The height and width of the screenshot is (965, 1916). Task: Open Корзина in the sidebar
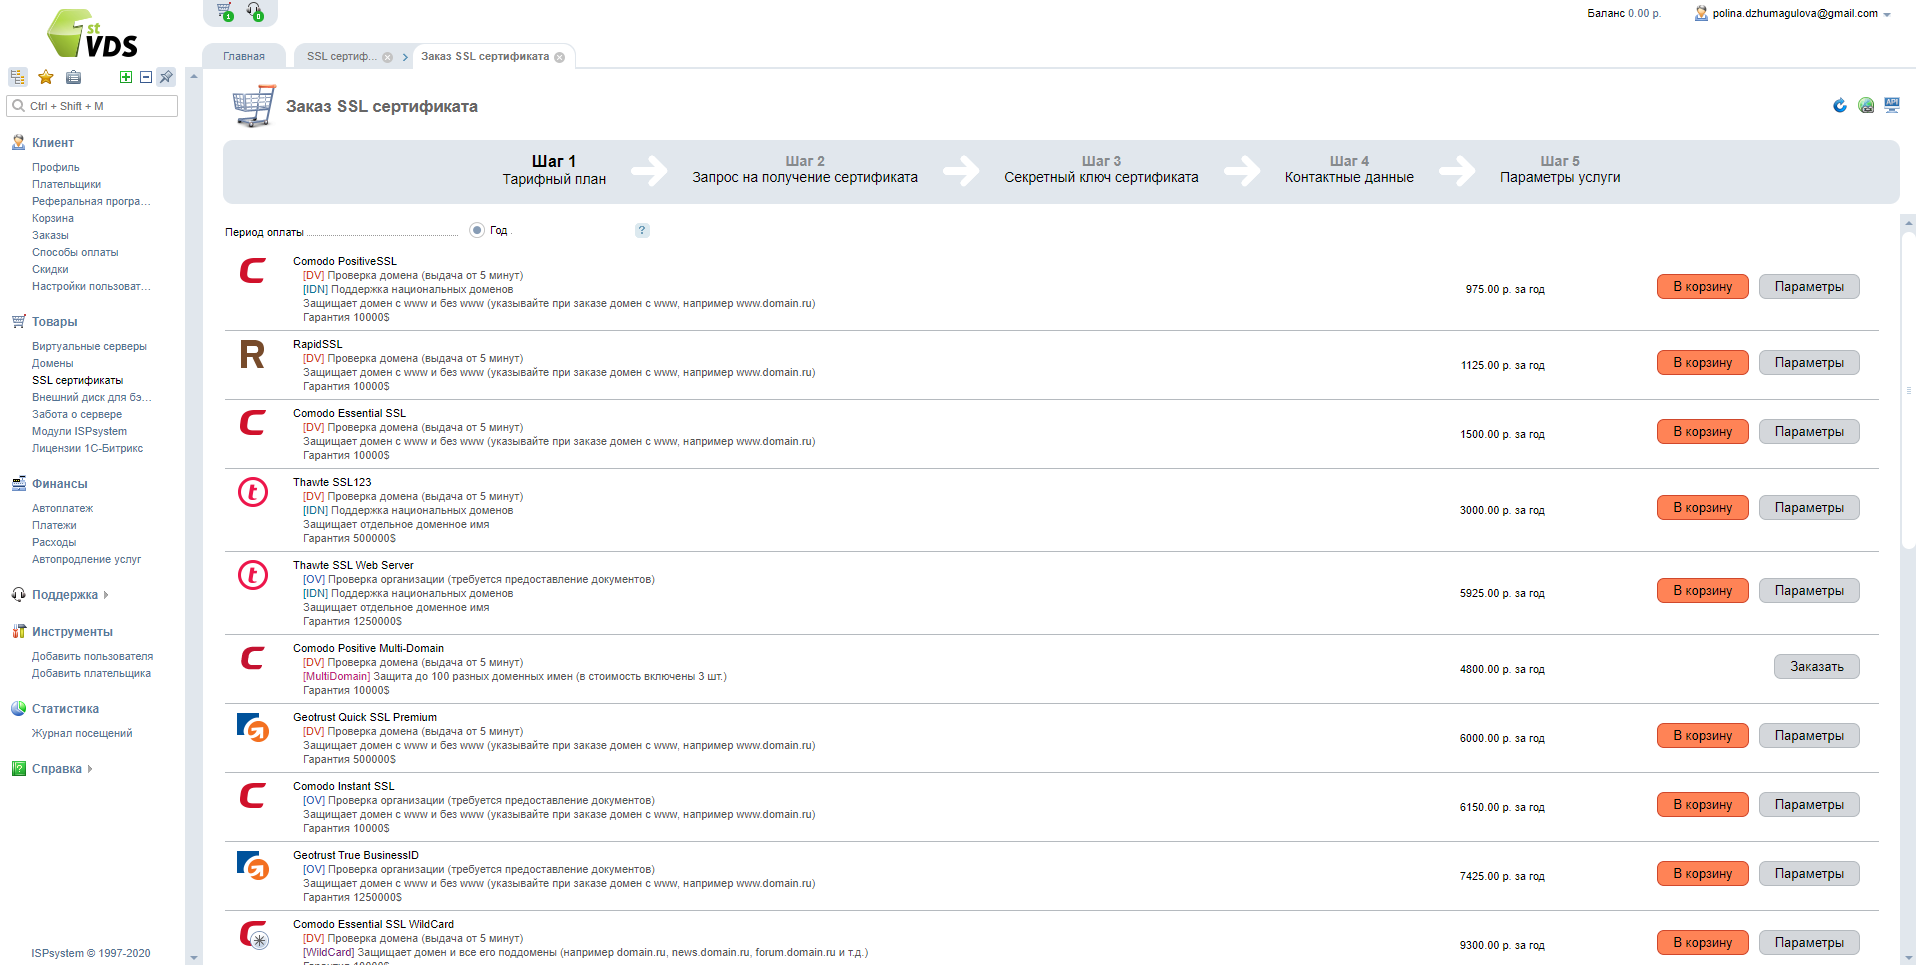coord(52,218)
